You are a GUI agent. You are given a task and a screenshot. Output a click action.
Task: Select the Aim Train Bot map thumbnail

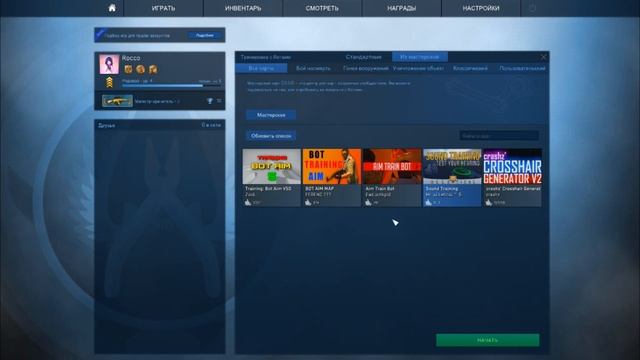pos(392,167)
